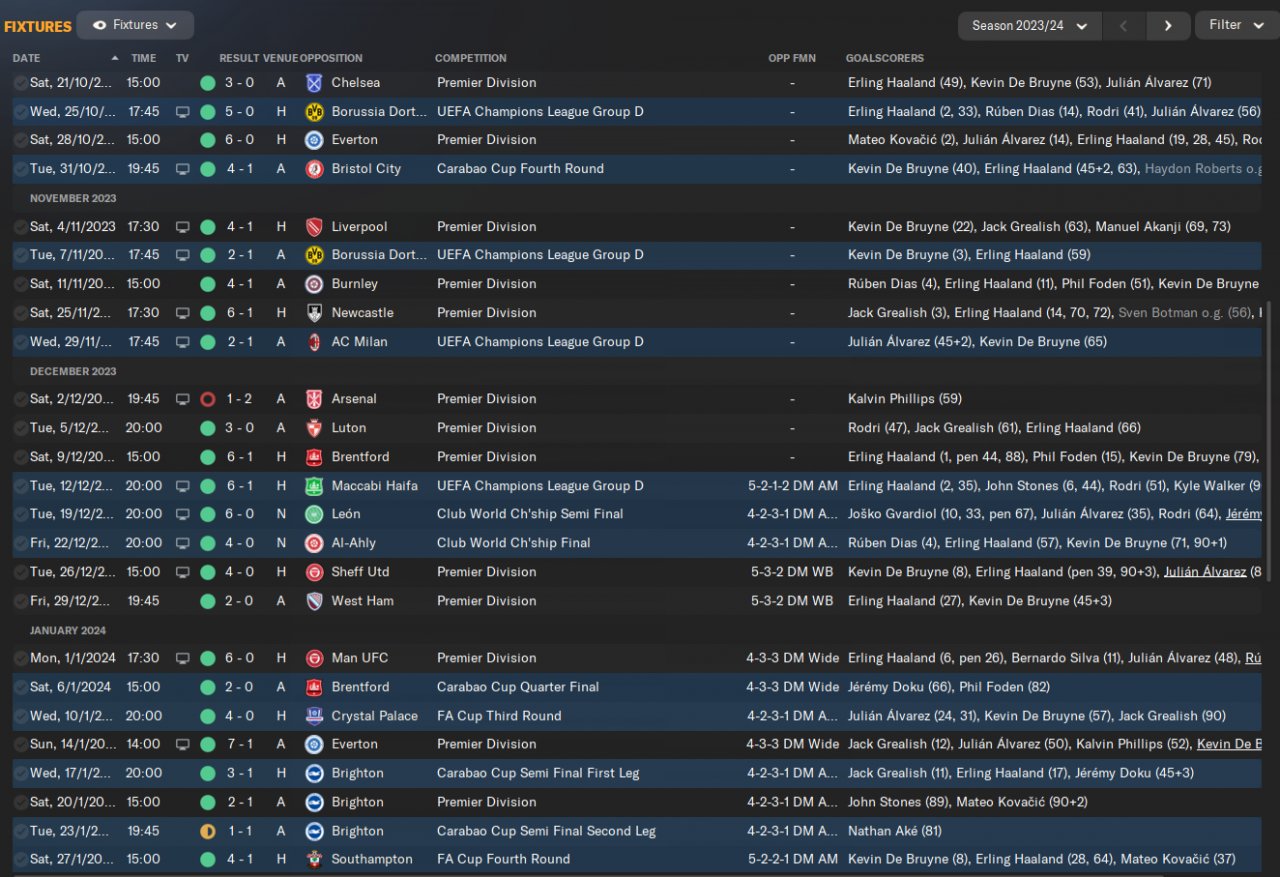The height and width of the screenshot is (877, 1280).
Task: Click the Venue column header
Action: pos(280,58)
